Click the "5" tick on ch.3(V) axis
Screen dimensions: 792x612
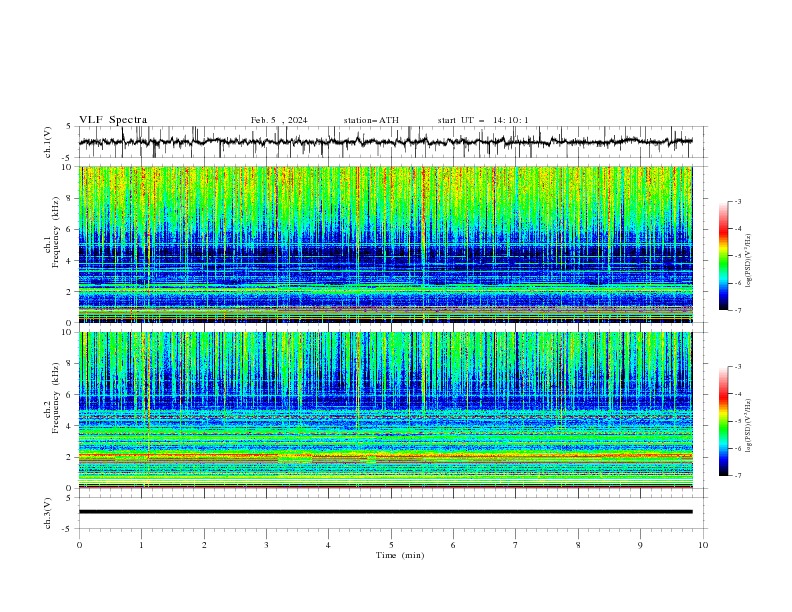tap(69, 498)
